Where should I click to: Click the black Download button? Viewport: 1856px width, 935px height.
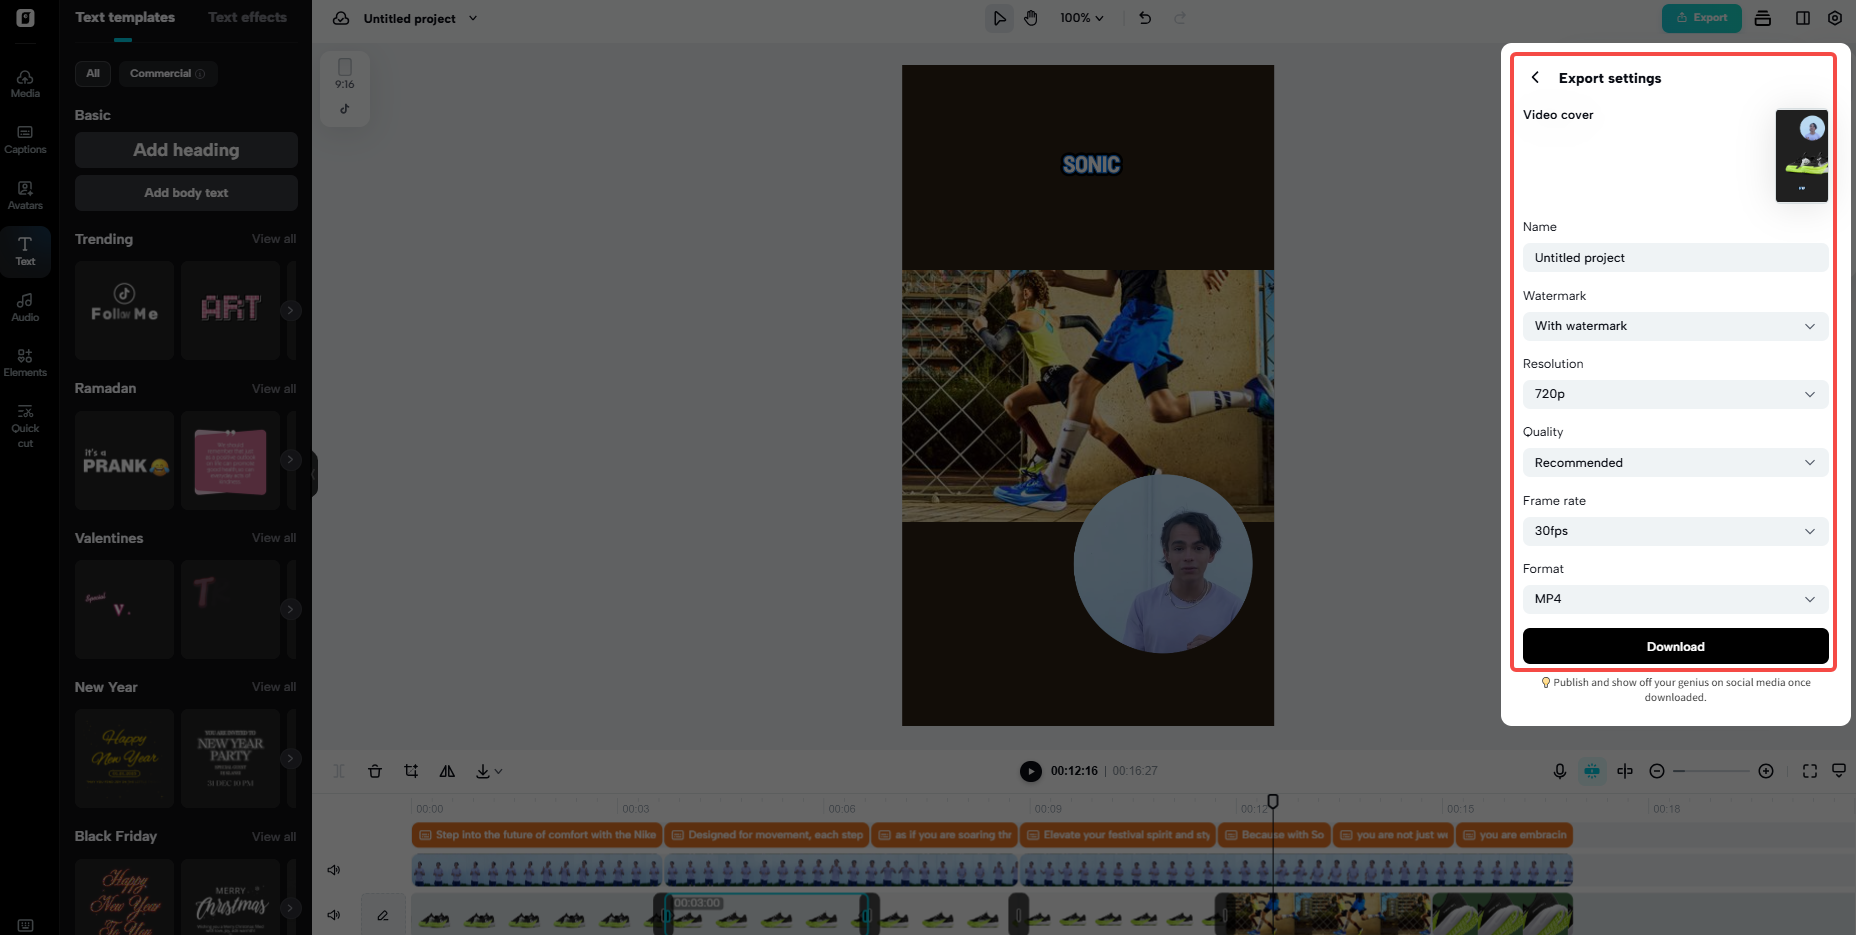pos(1675,646)
